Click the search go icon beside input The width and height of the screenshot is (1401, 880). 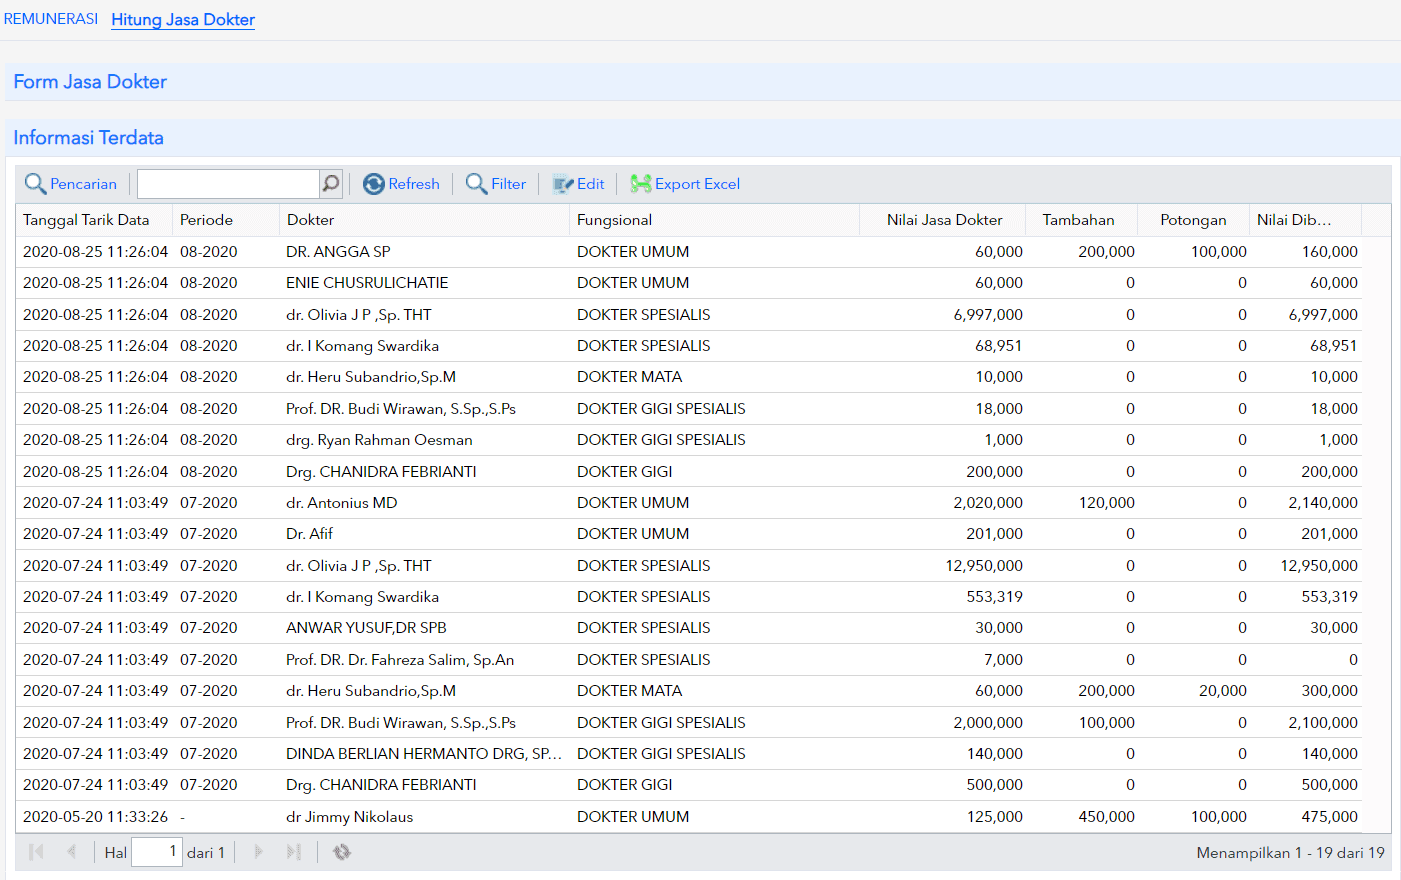pos(331,184)
